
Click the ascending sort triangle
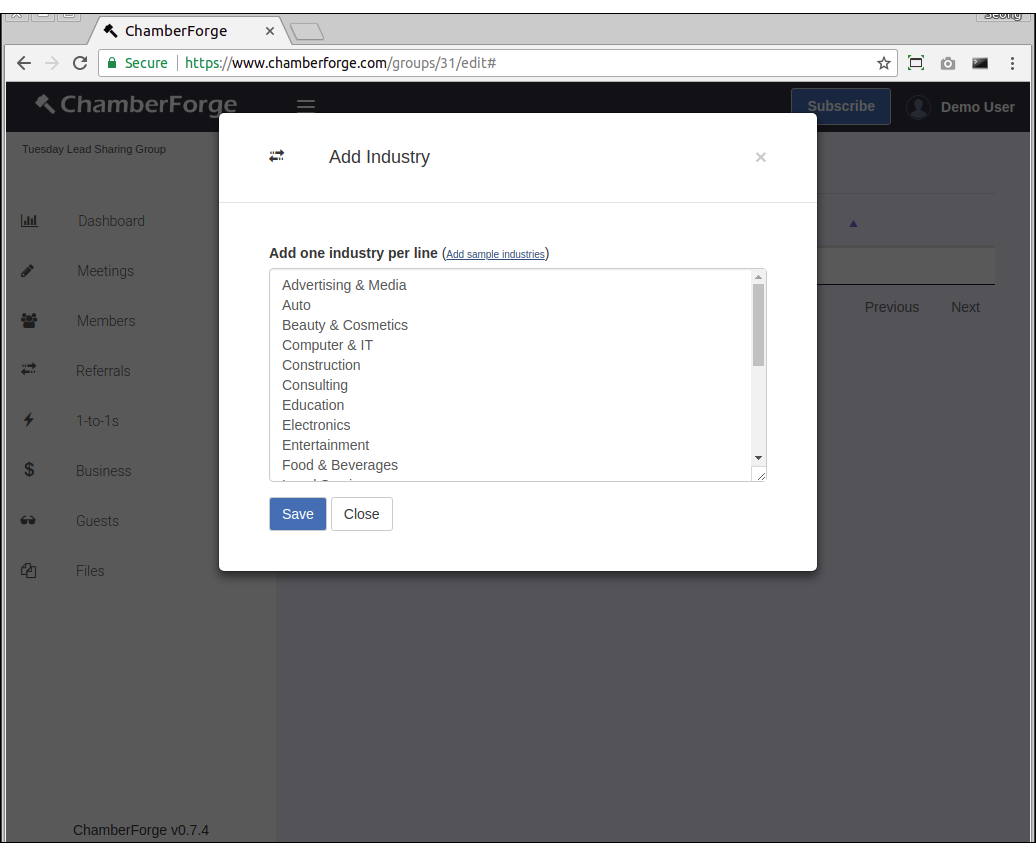pyautogui.click(x=853, y=225)
